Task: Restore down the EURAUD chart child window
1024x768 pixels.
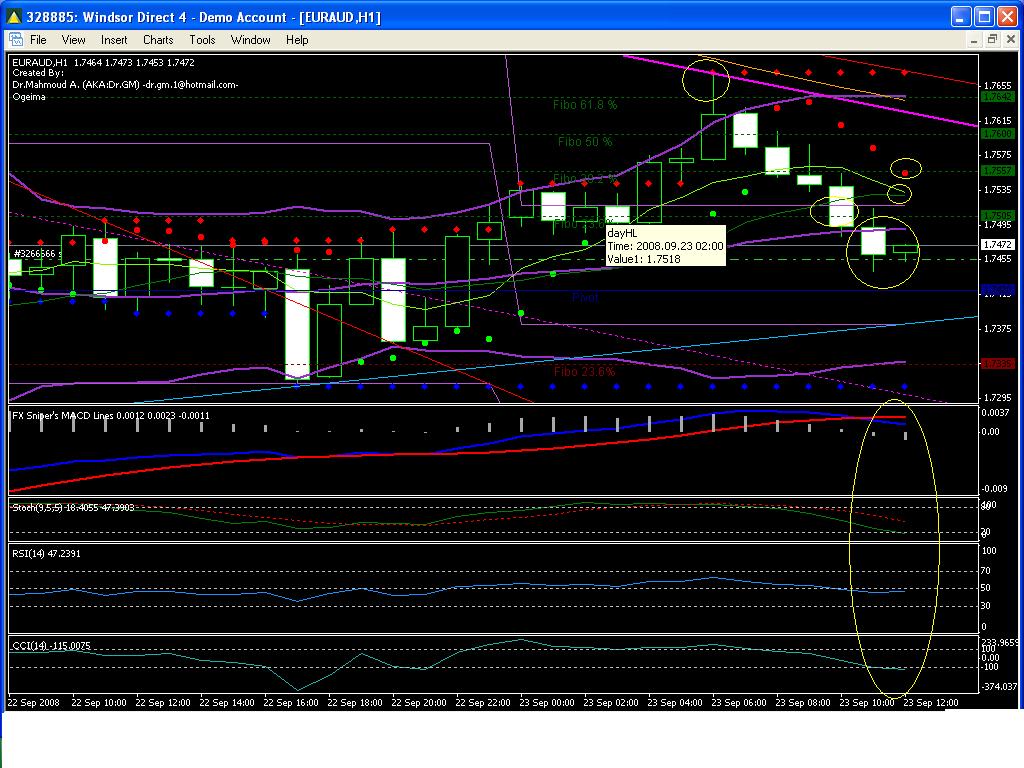Action: (x=992, y=40)
